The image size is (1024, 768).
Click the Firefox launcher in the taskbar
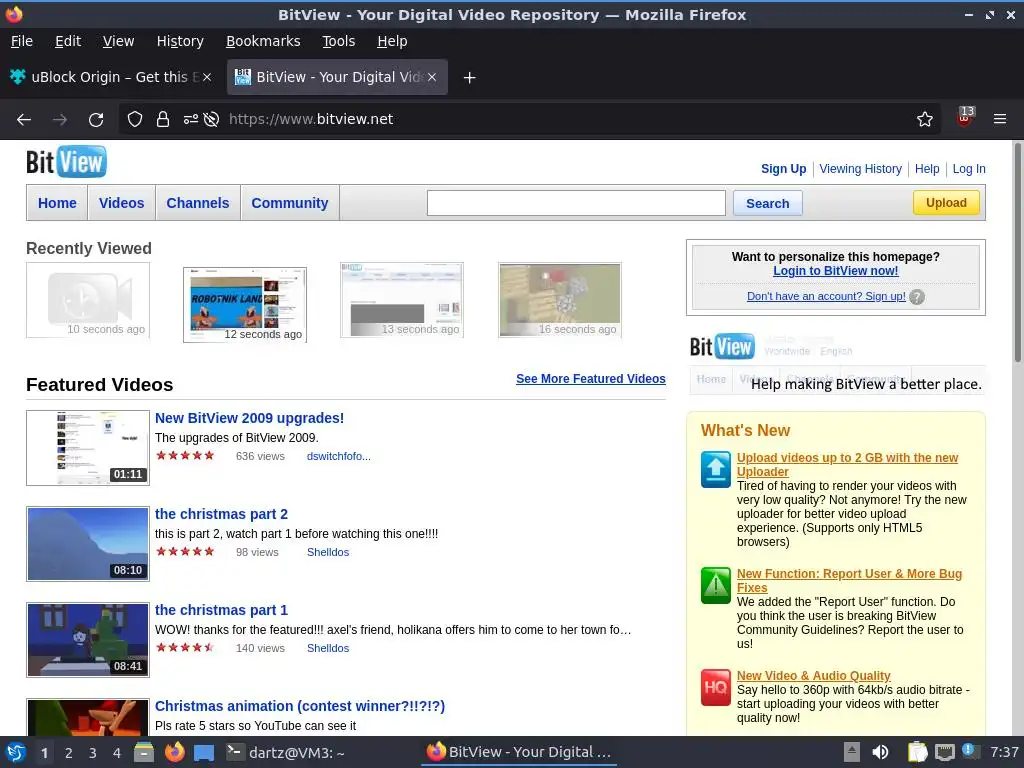coord(174,752)
